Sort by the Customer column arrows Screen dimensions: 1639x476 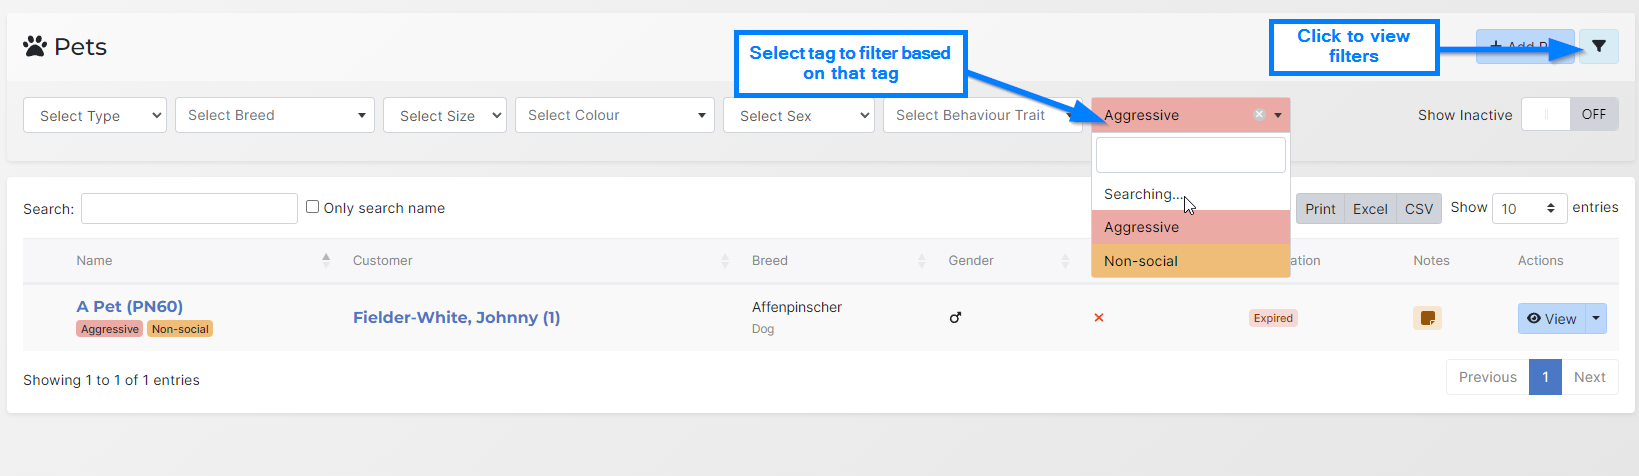(x=725, y=261)
